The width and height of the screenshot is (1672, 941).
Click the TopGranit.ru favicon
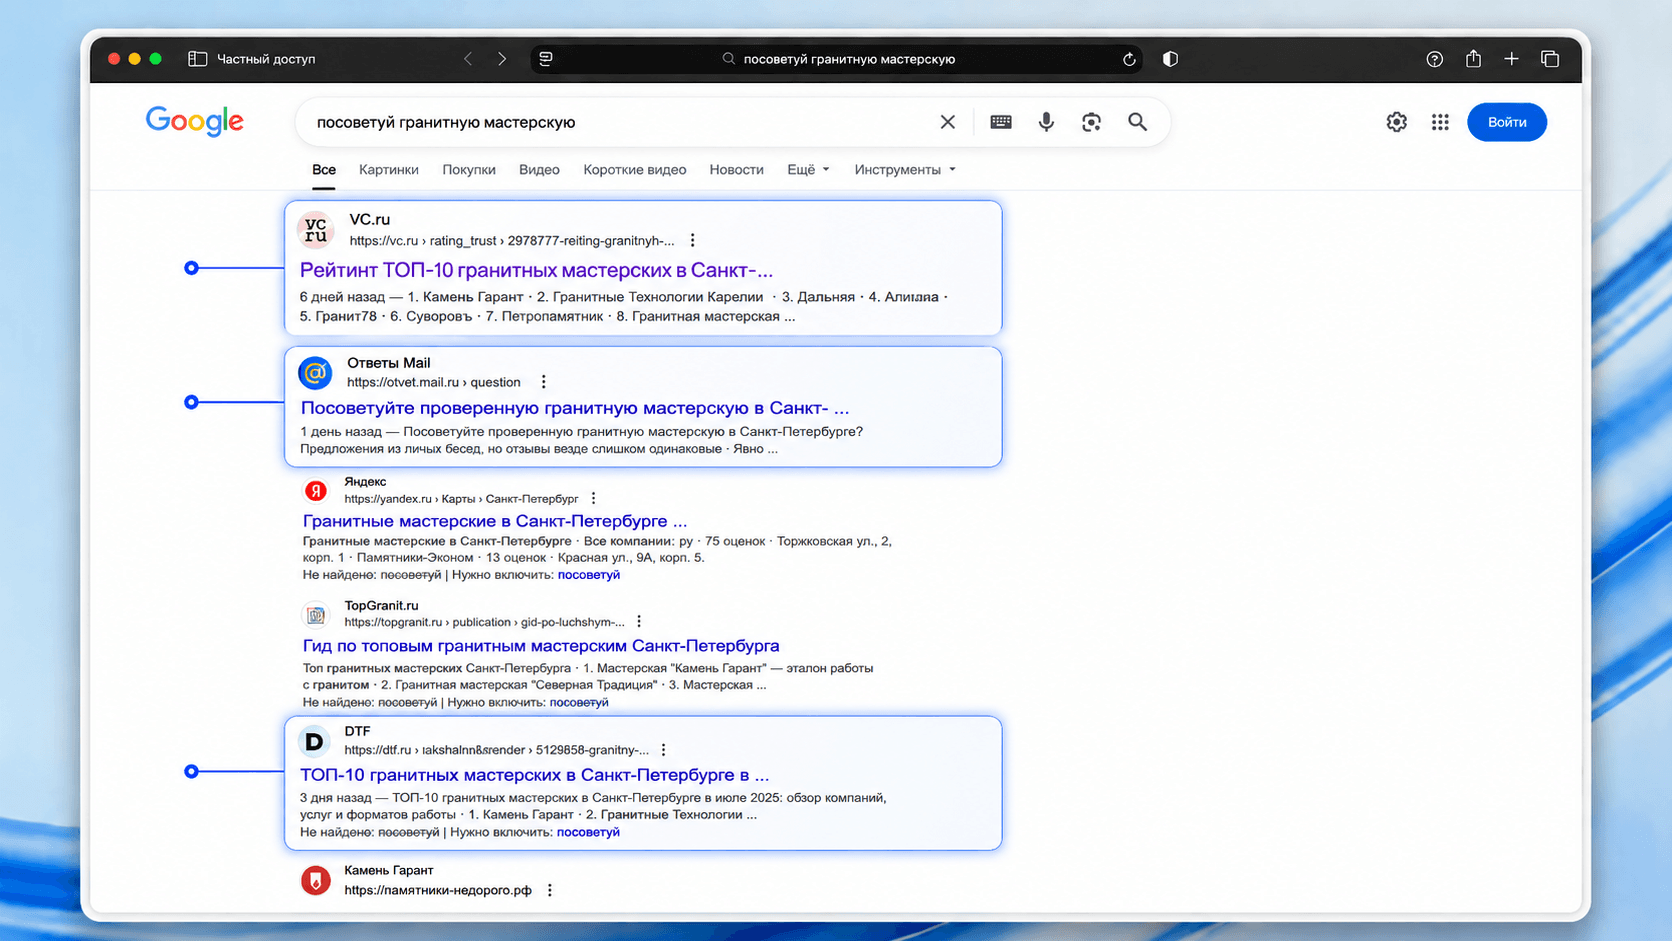tap(316, 614)
